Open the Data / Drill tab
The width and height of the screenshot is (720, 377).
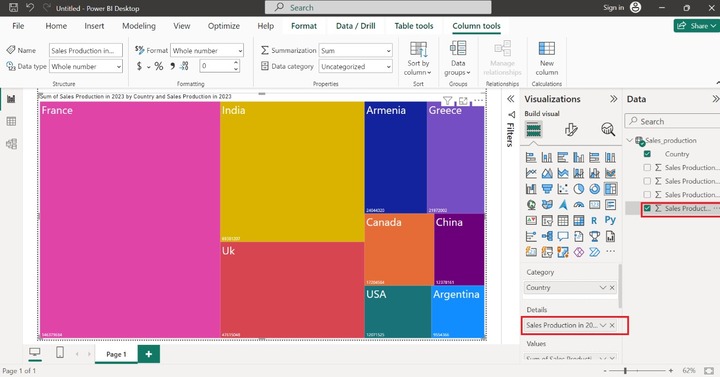coord(355,26)
